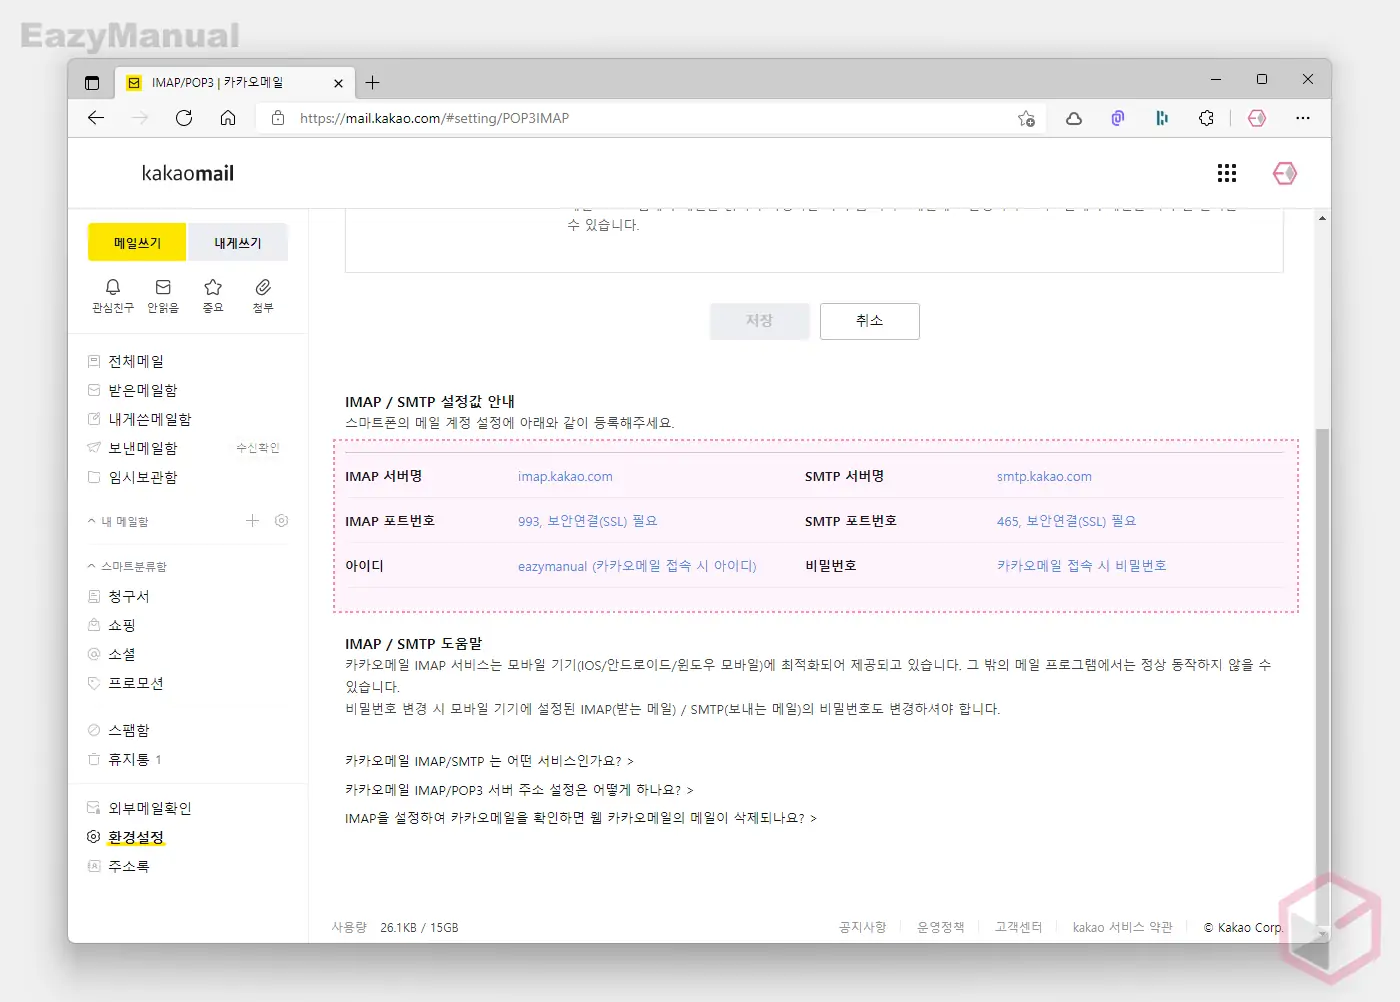
Task: Open the 청구서 smart folder
Action: [x=129, y=596]
